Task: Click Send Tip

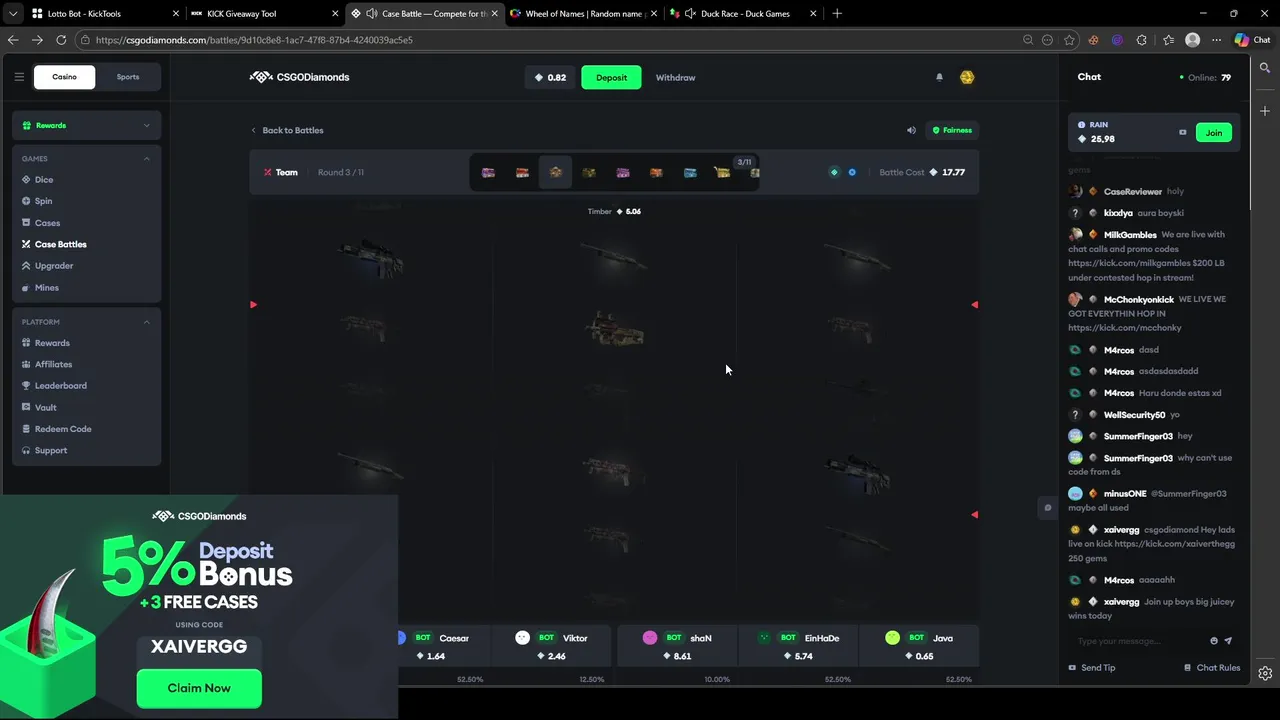Action: (1091, 667)
